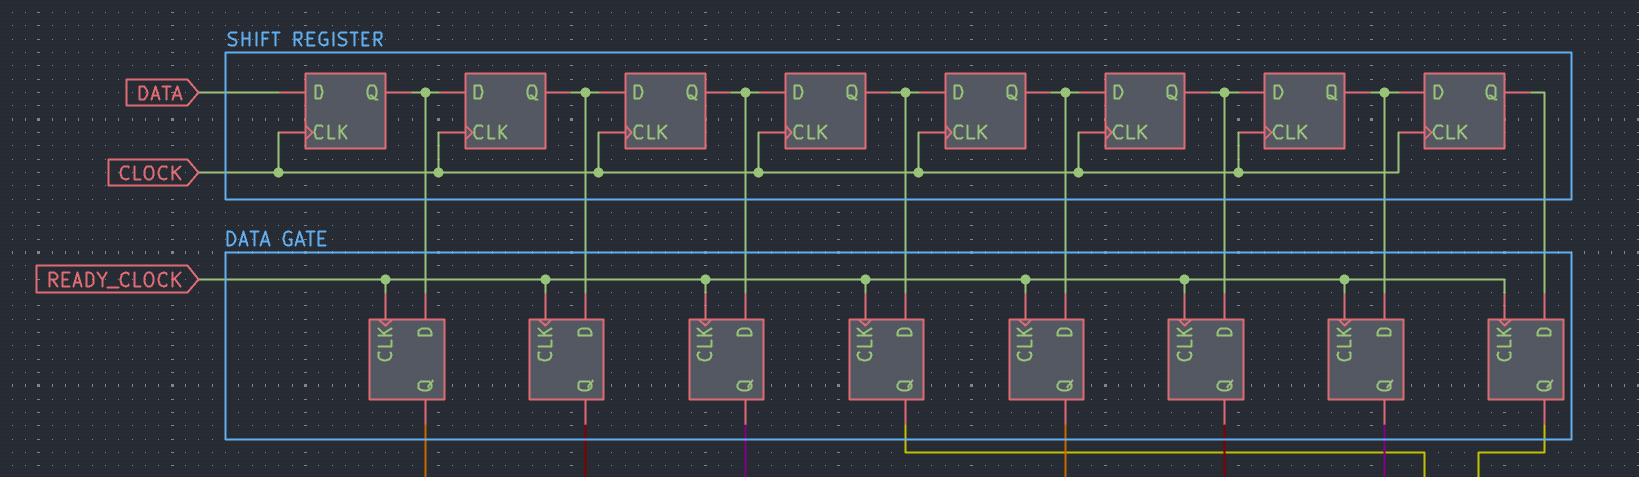
Task: Select the fourth flip-flop in SHIFT REGISTER
Action: 825,111
